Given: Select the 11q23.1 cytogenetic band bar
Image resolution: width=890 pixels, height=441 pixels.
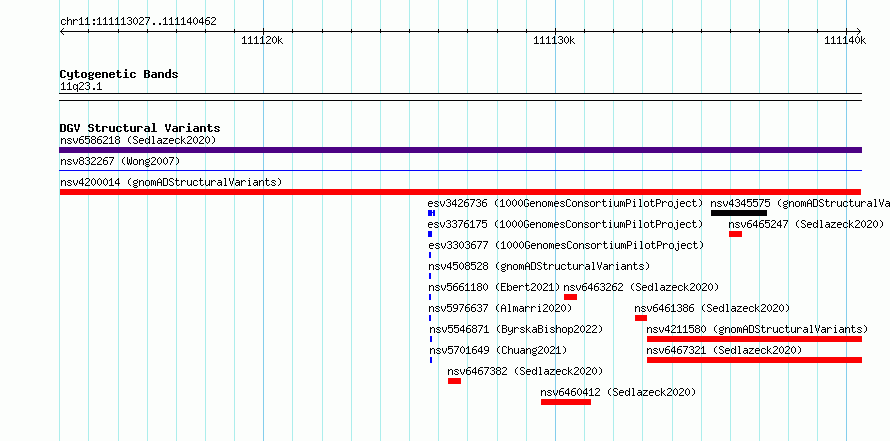Looking at the screenshot, I should pyautogui.click(x=460, y=97).
